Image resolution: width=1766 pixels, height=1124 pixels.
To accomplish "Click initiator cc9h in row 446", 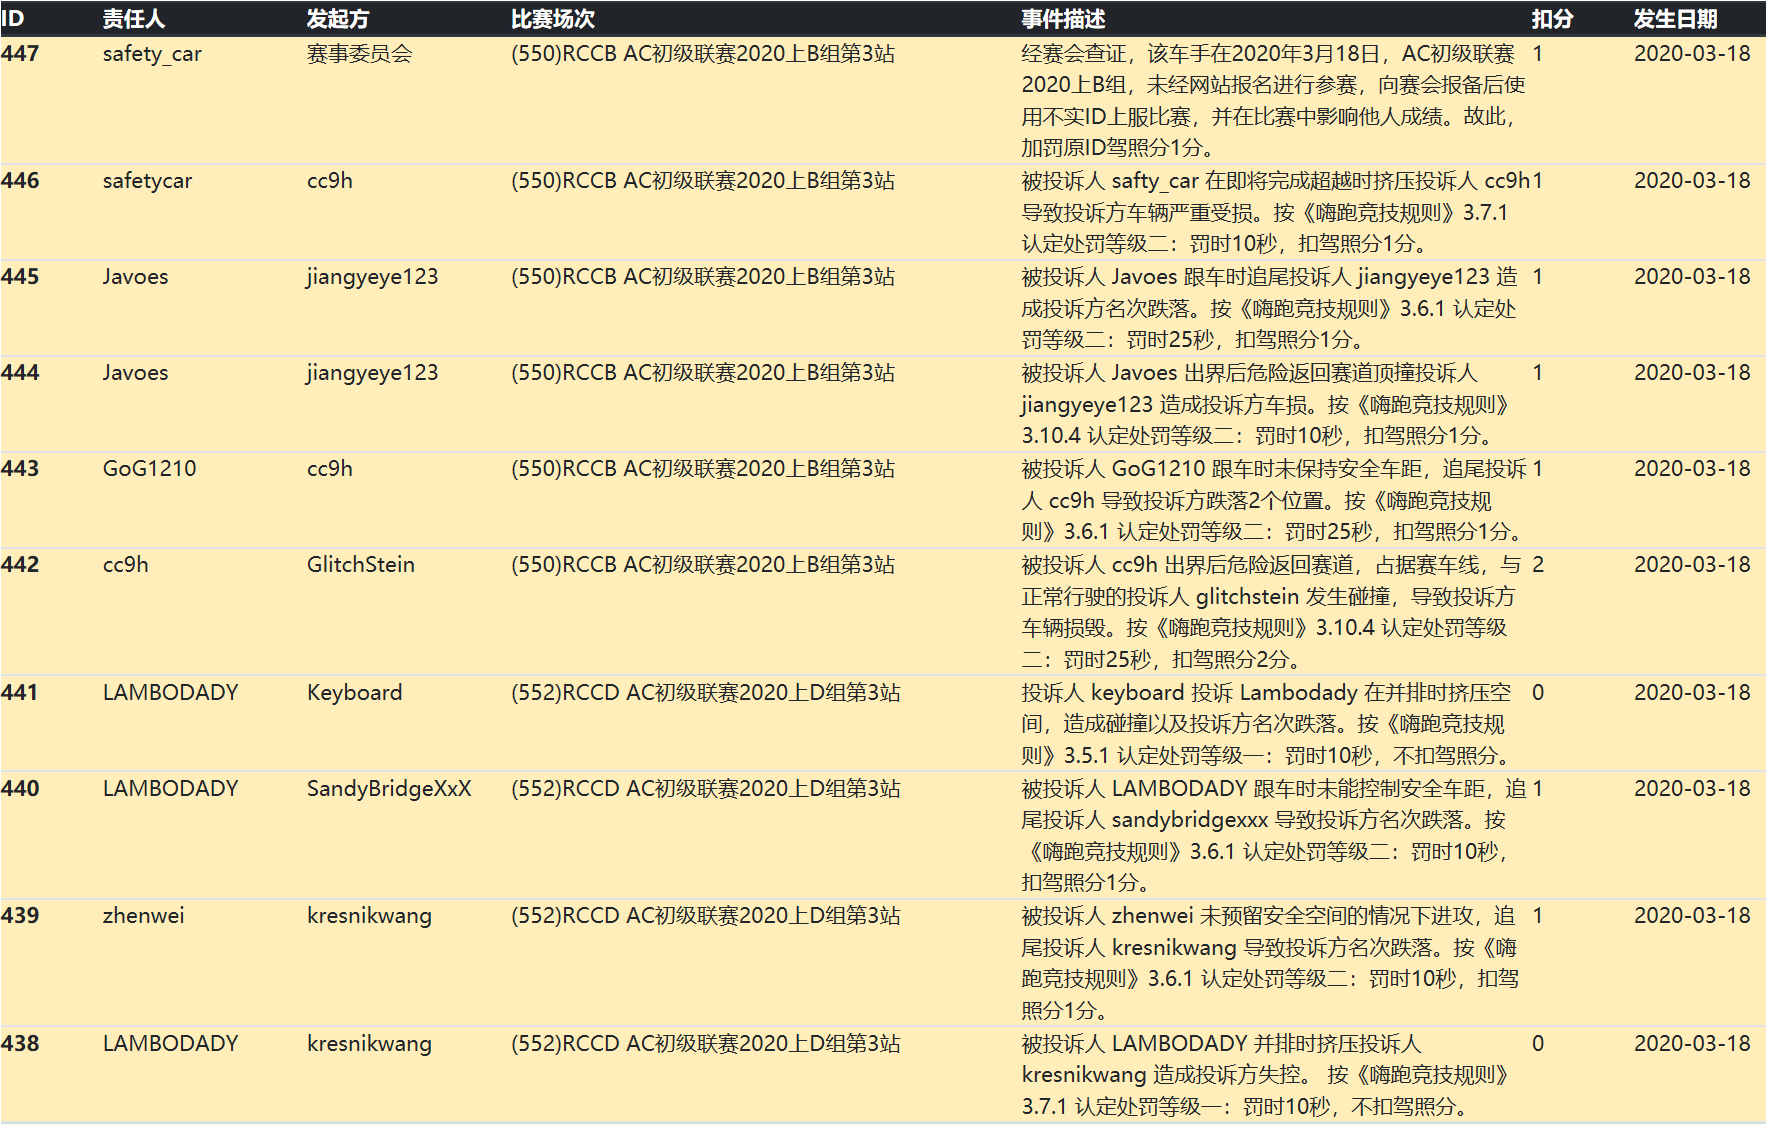I will pos(329,181).
